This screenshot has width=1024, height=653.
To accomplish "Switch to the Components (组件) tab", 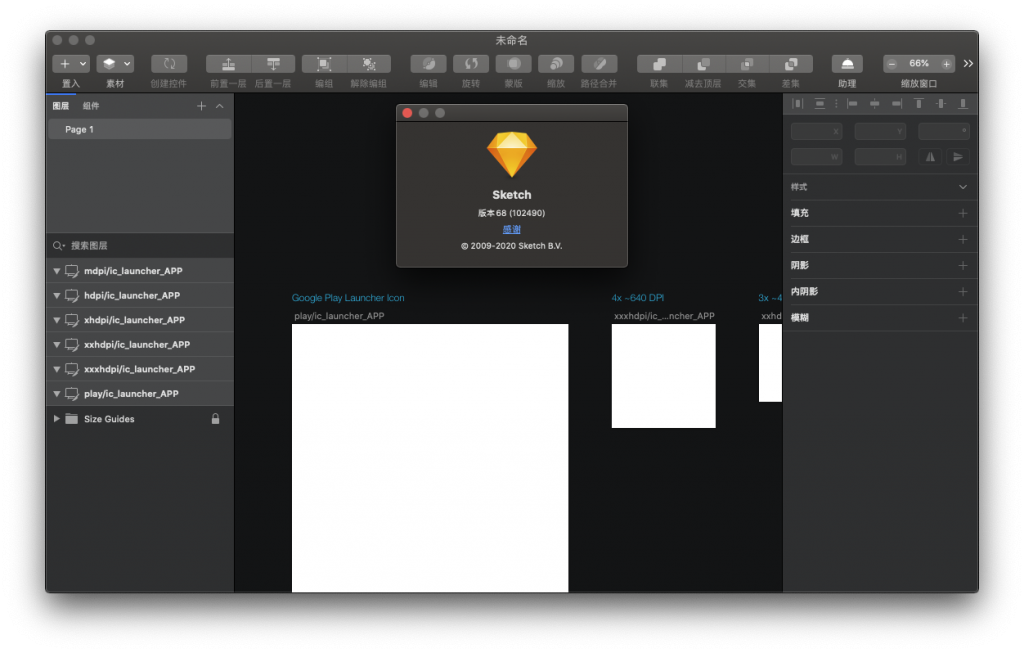I will [91, 106].
